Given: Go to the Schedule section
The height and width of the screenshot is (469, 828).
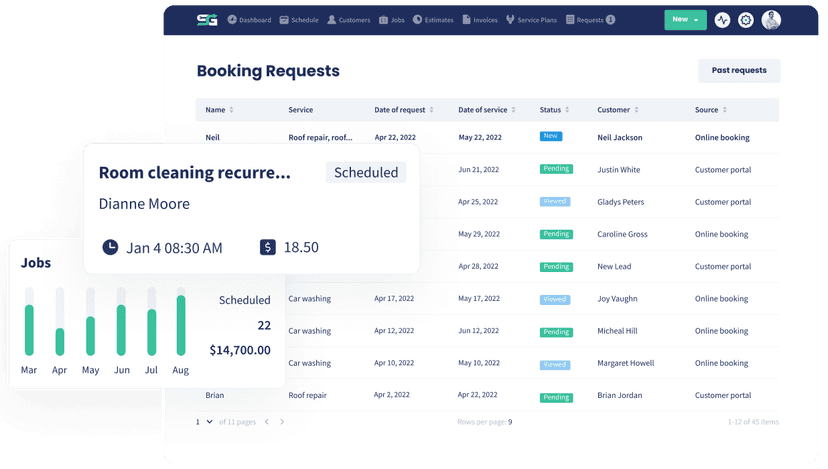Looking at the screenshot, I should pyautogui.click(x=299, y=20).
